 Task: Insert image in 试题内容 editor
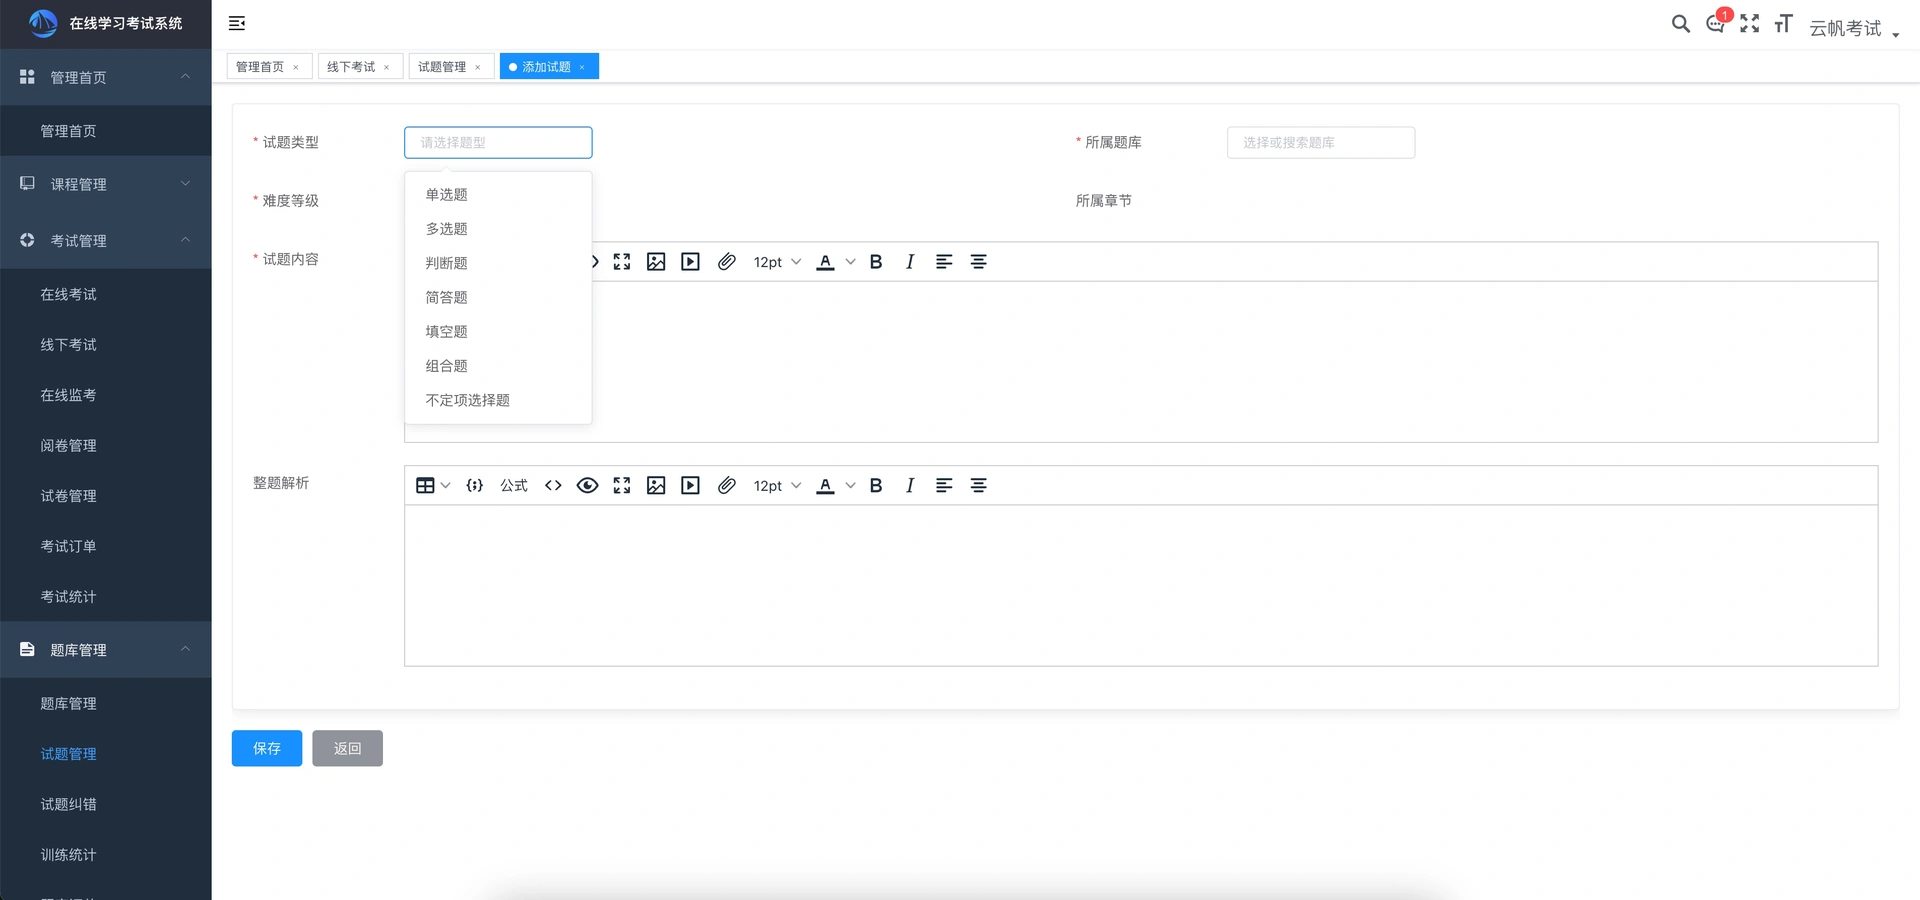(656, 262)
